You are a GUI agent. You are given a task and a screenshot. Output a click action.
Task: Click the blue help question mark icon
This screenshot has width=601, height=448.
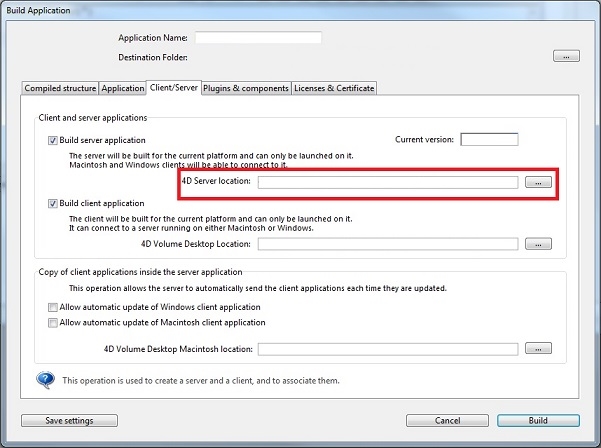pyautogui.click(x=45, y=380)
